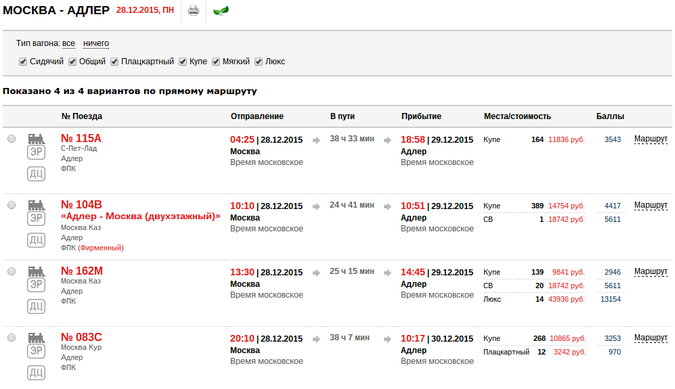Open the Маршрут link for train 083С
Viewport: 675px width, 389px height.
pyautogui.click(x=650, y=338)
